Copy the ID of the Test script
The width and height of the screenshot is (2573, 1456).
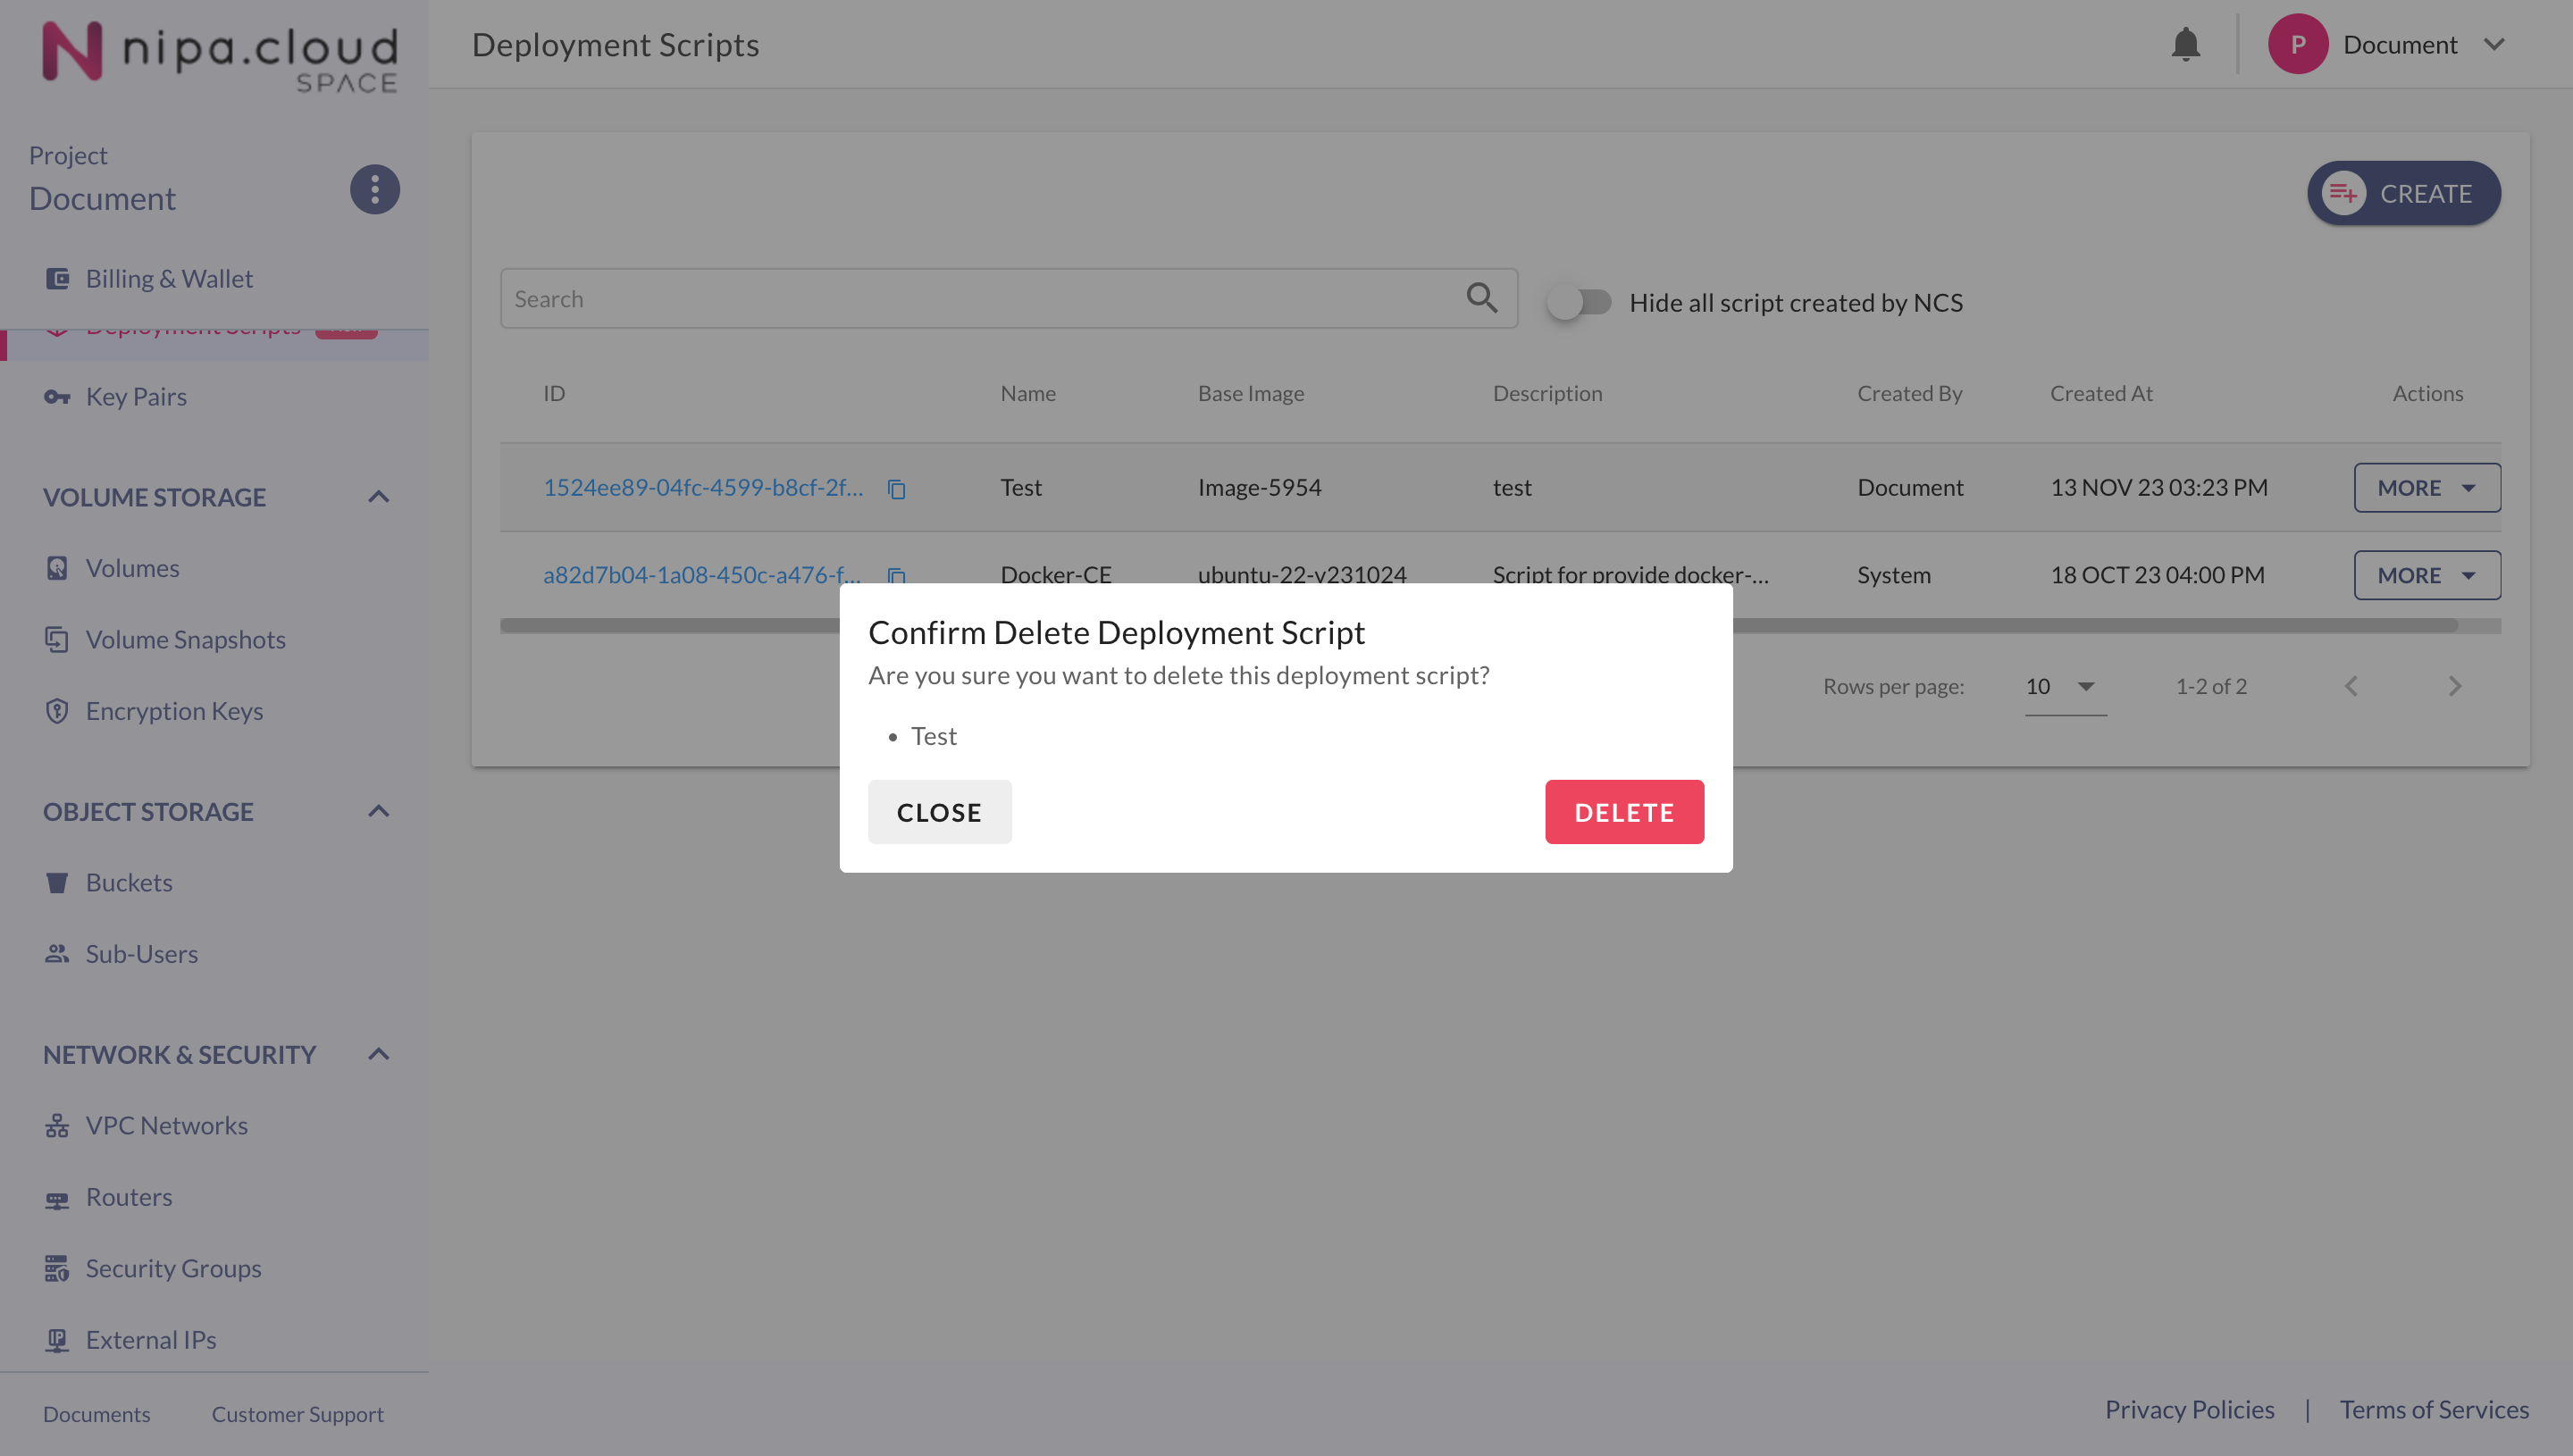tap(896, 489)
